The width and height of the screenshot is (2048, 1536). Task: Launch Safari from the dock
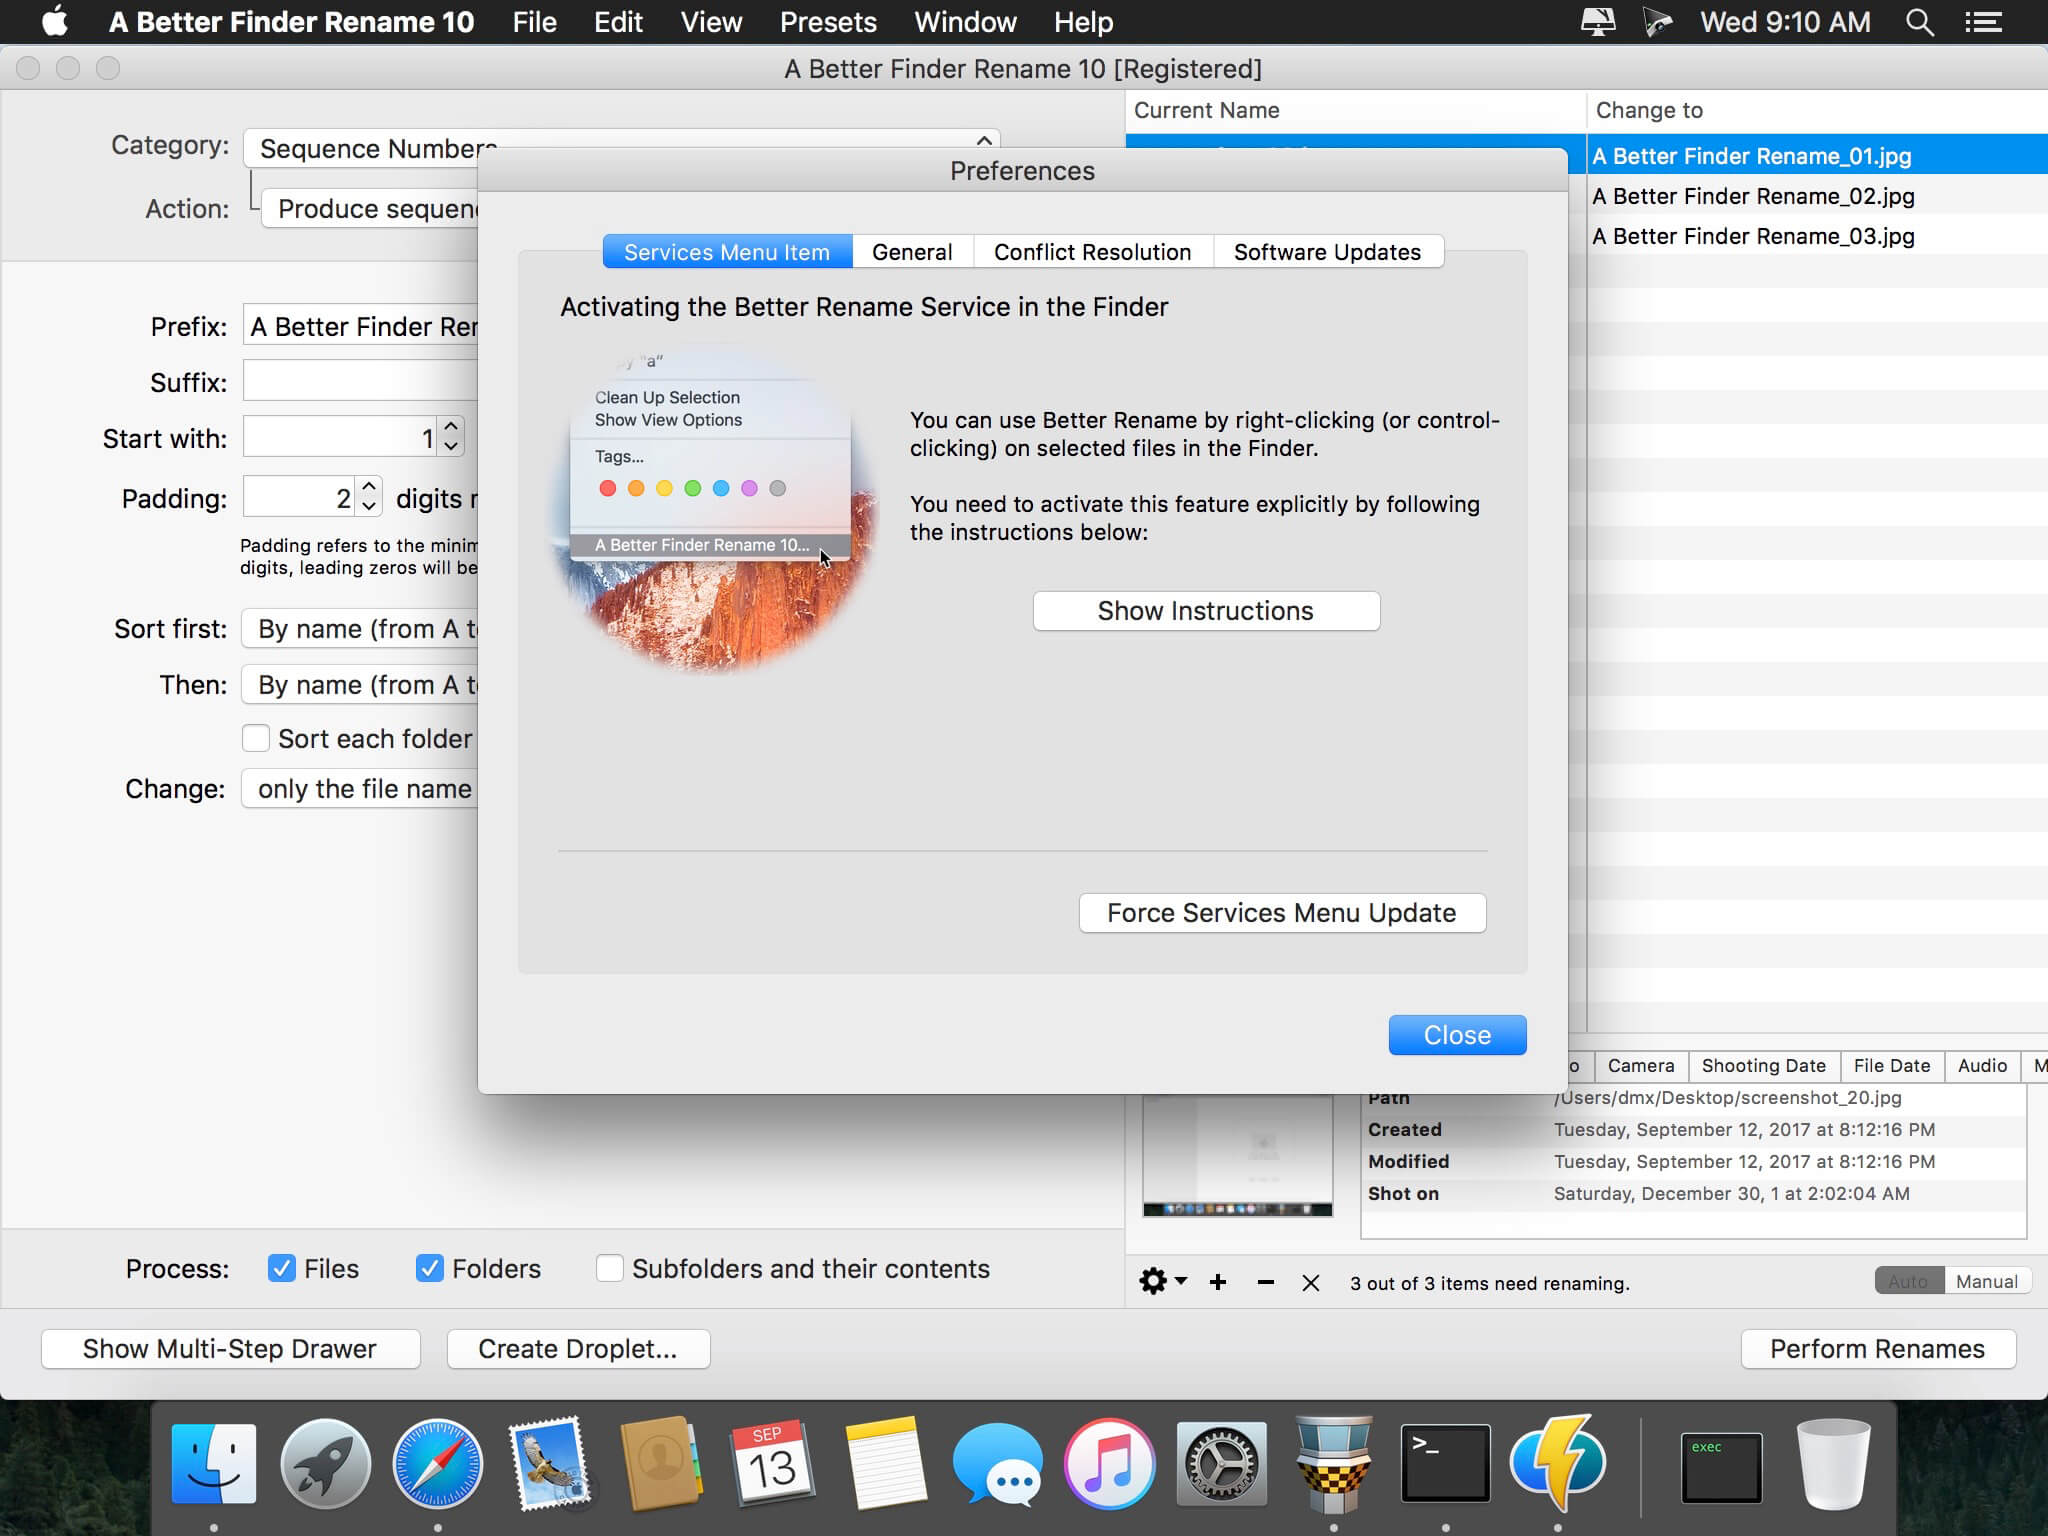pos(437,1462)
